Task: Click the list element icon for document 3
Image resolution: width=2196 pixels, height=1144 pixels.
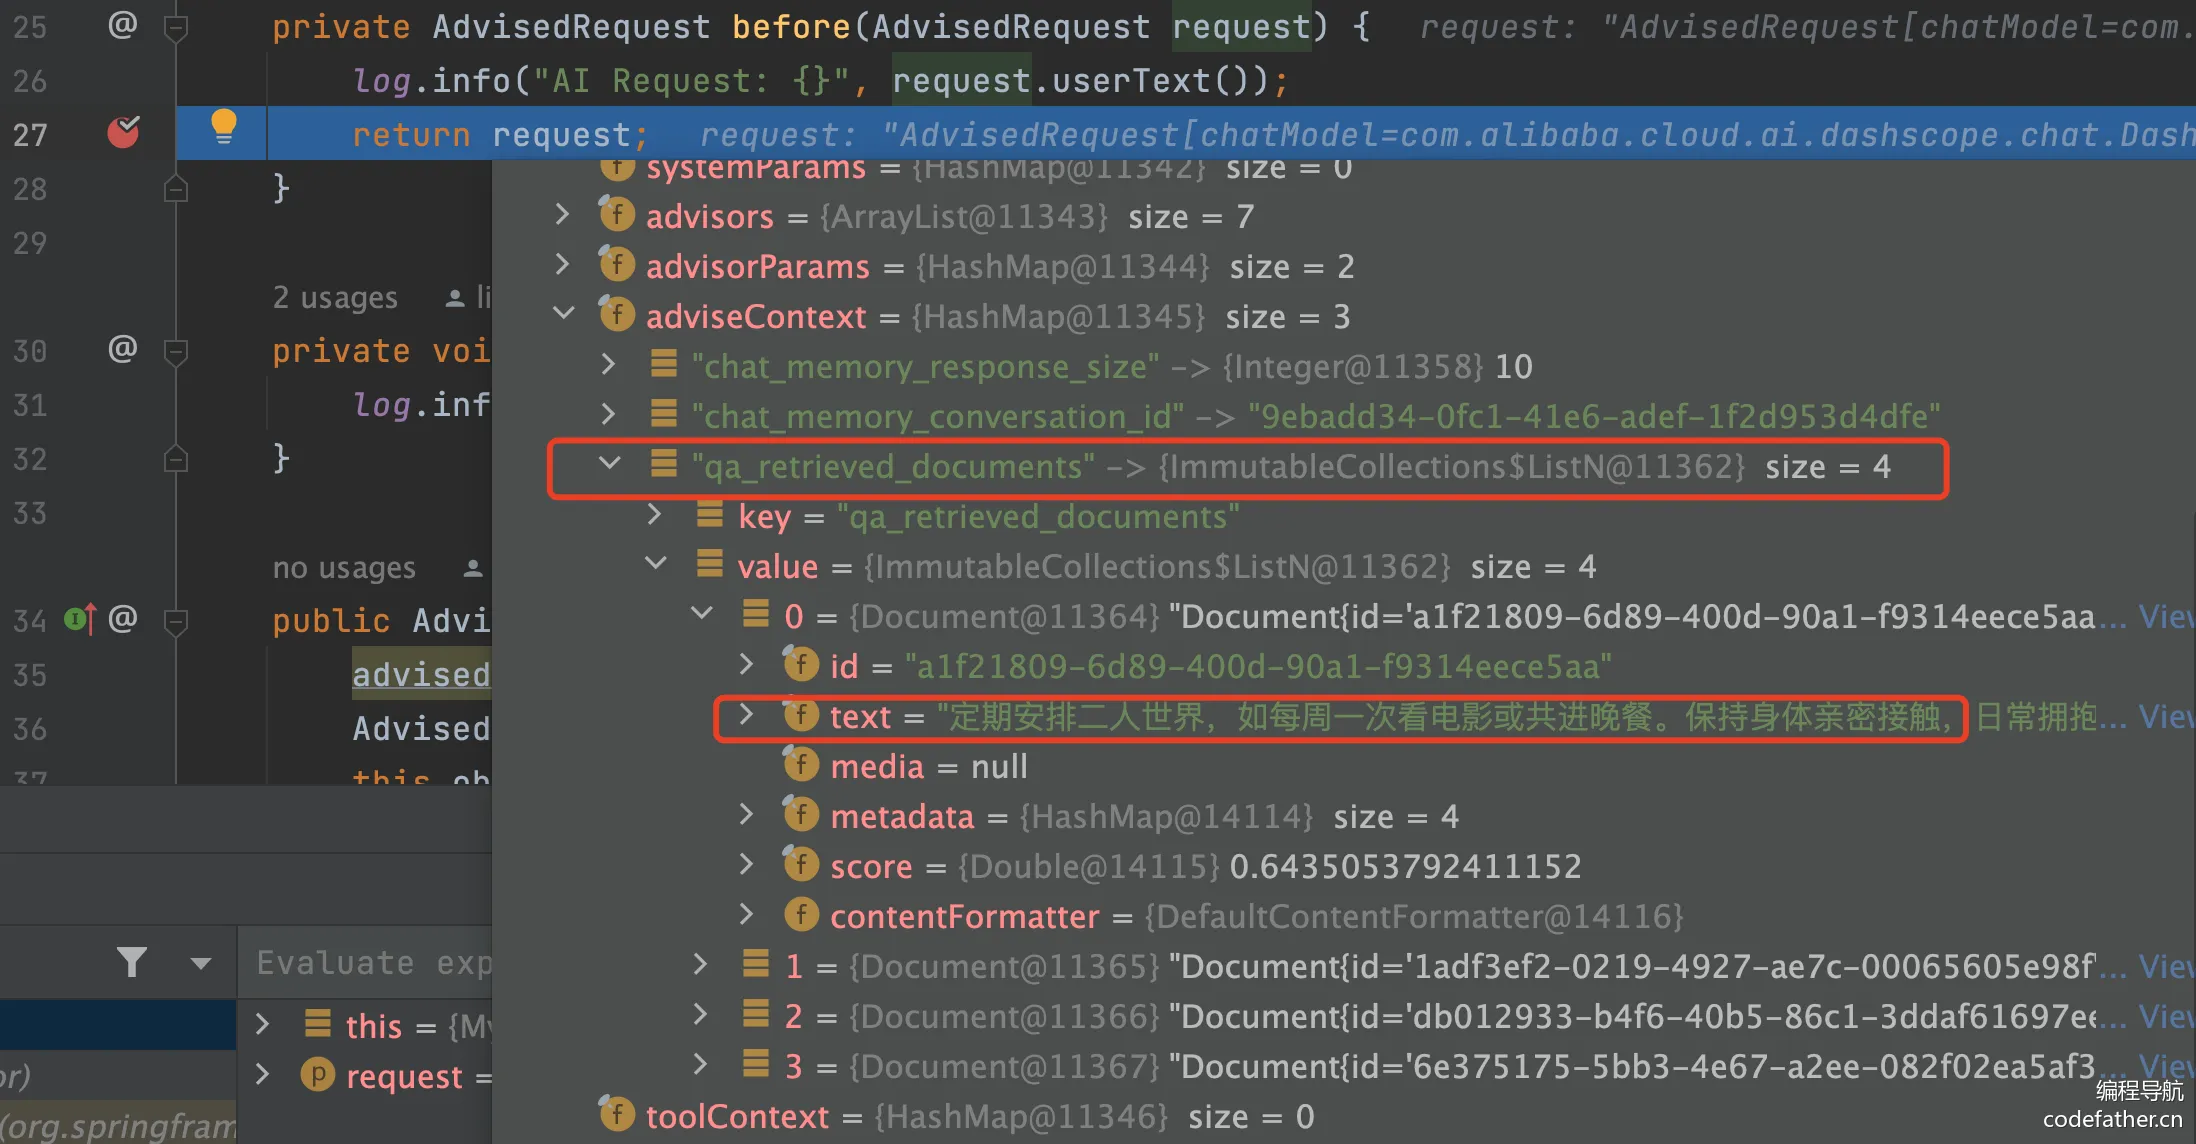Action: pos(756,1063)
